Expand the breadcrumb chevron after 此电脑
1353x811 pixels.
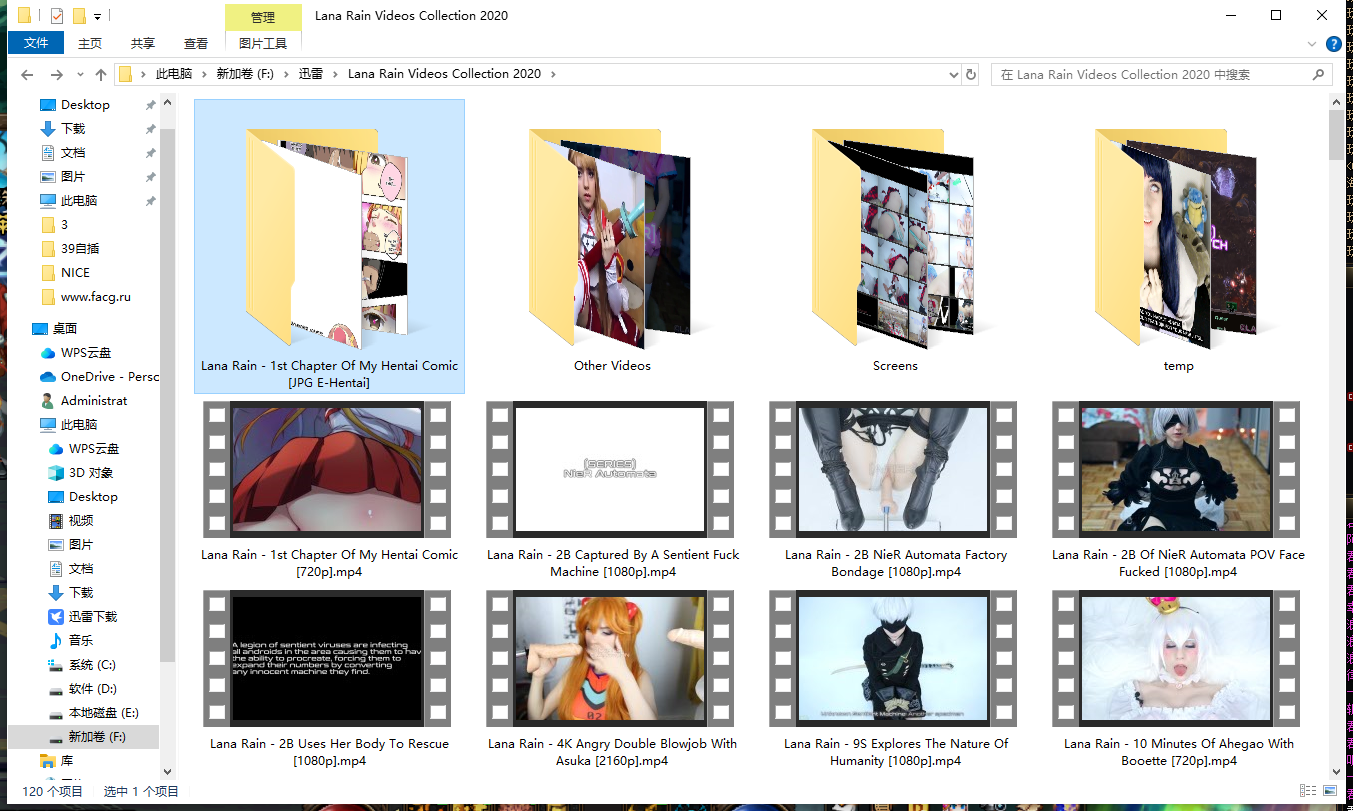coord(203,74)
